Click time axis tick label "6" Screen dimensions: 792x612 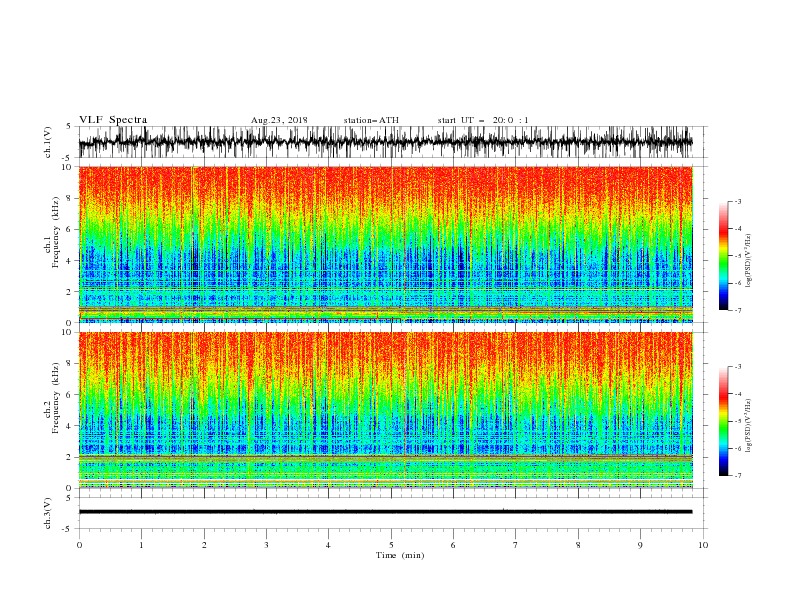(453, 545)
